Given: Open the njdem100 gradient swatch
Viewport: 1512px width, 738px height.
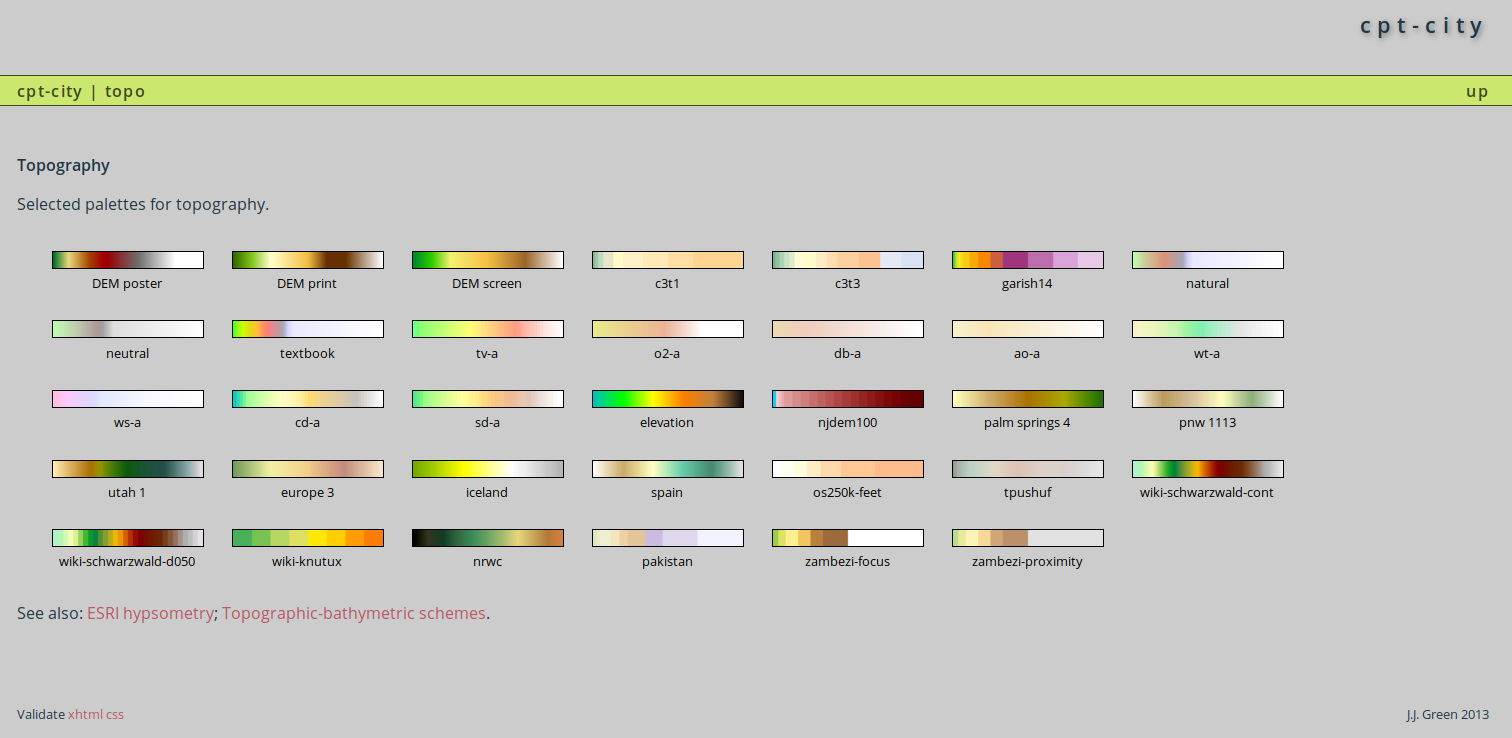Looking at the screenshot, I should 848,399.
